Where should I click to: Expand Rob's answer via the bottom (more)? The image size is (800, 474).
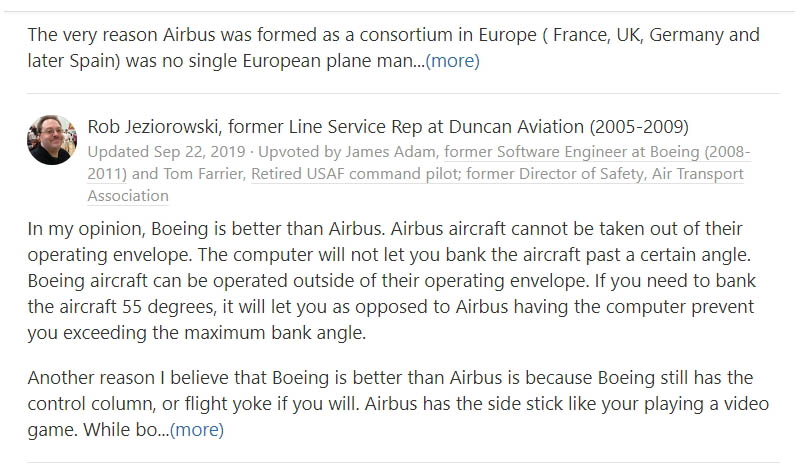pos(197,431)
